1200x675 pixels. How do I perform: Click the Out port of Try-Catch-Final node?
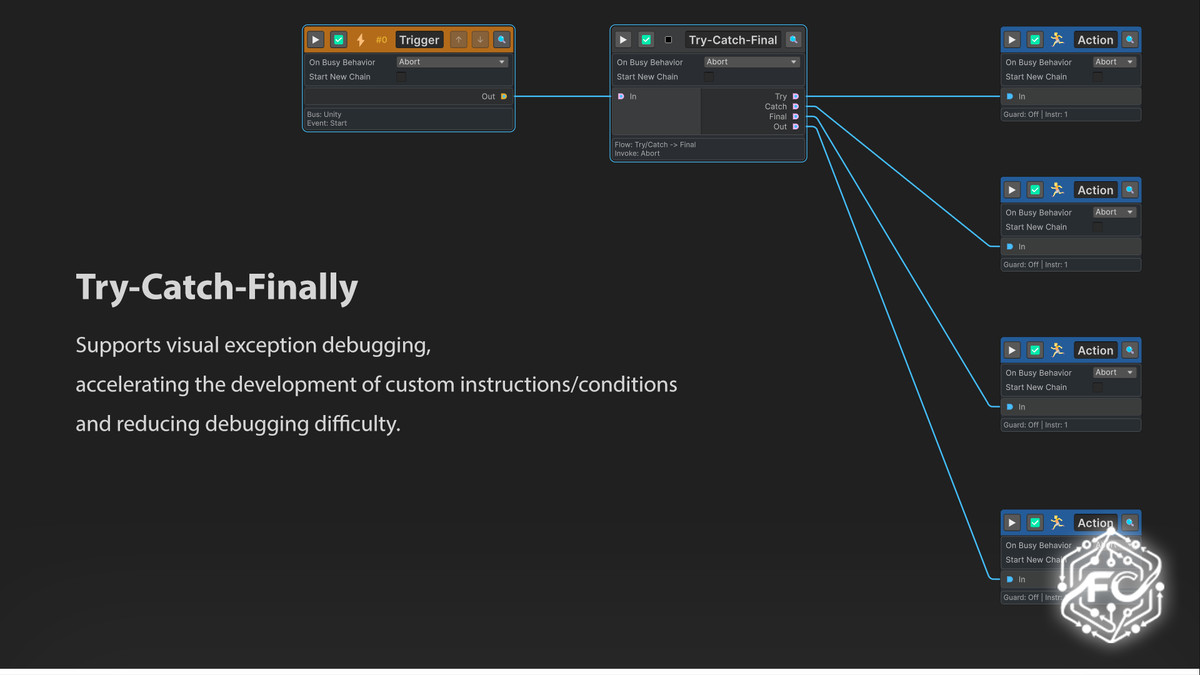796,126
